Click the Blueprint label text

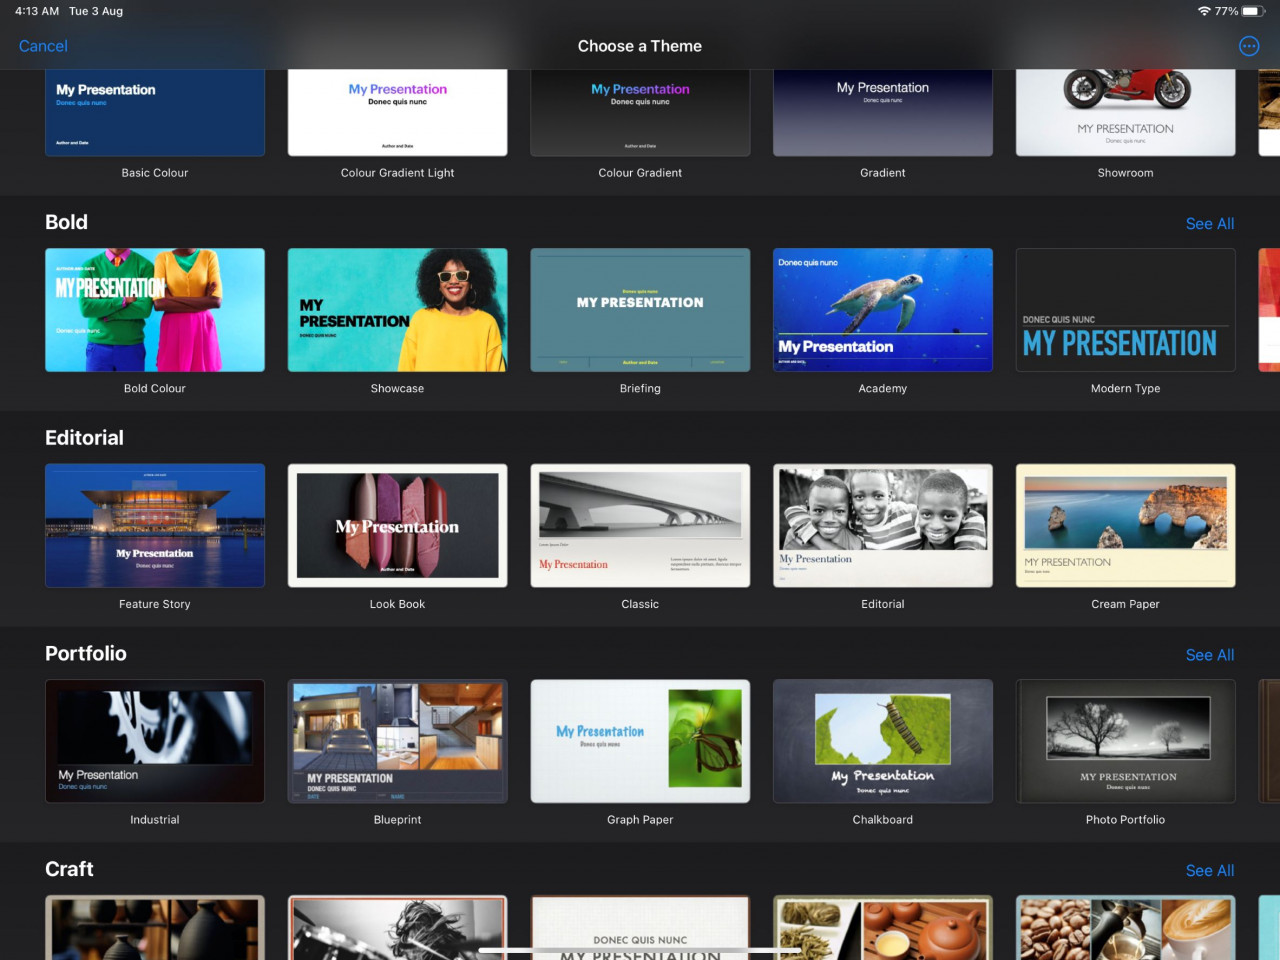[397, 820]
